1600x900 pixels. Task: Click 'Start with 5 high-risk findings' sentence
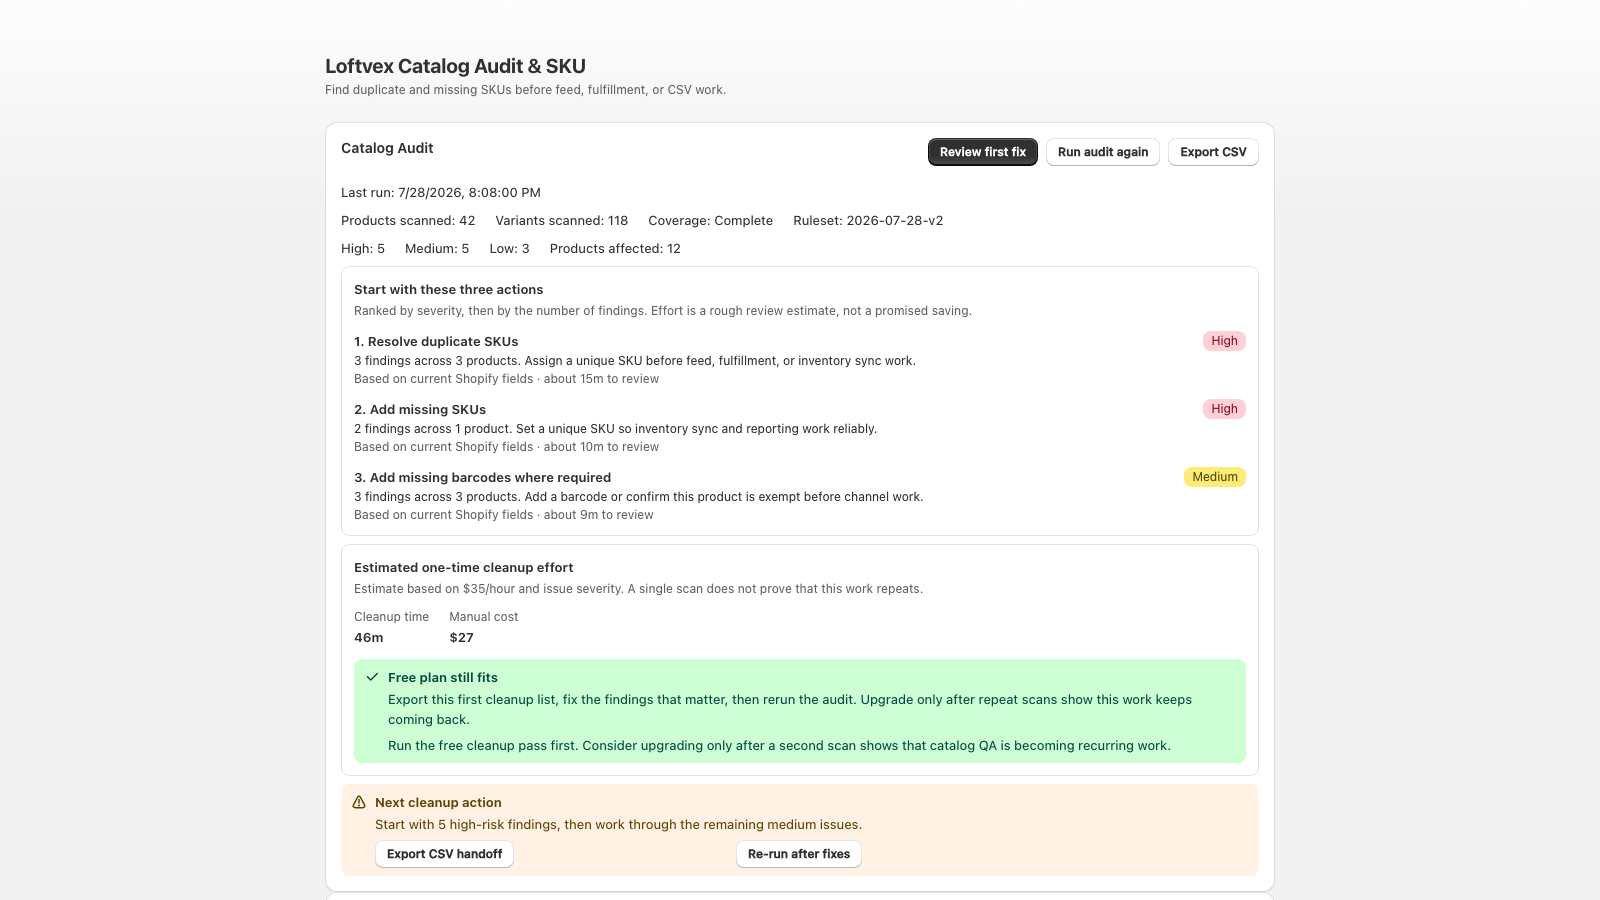(x=618, y=825)
